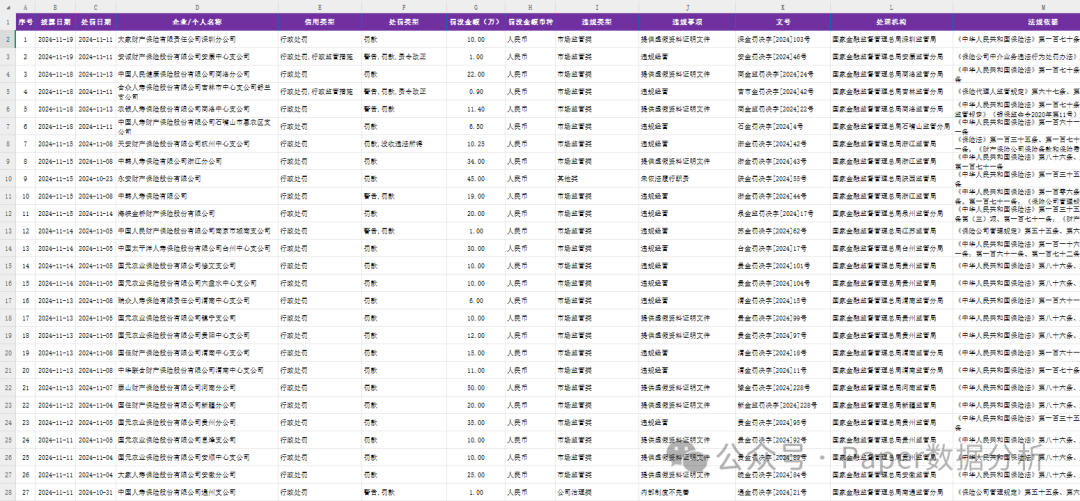Click the select-all corner triangle
Image resolution: width=1080 pixels, height=501 pixels.
8,7
